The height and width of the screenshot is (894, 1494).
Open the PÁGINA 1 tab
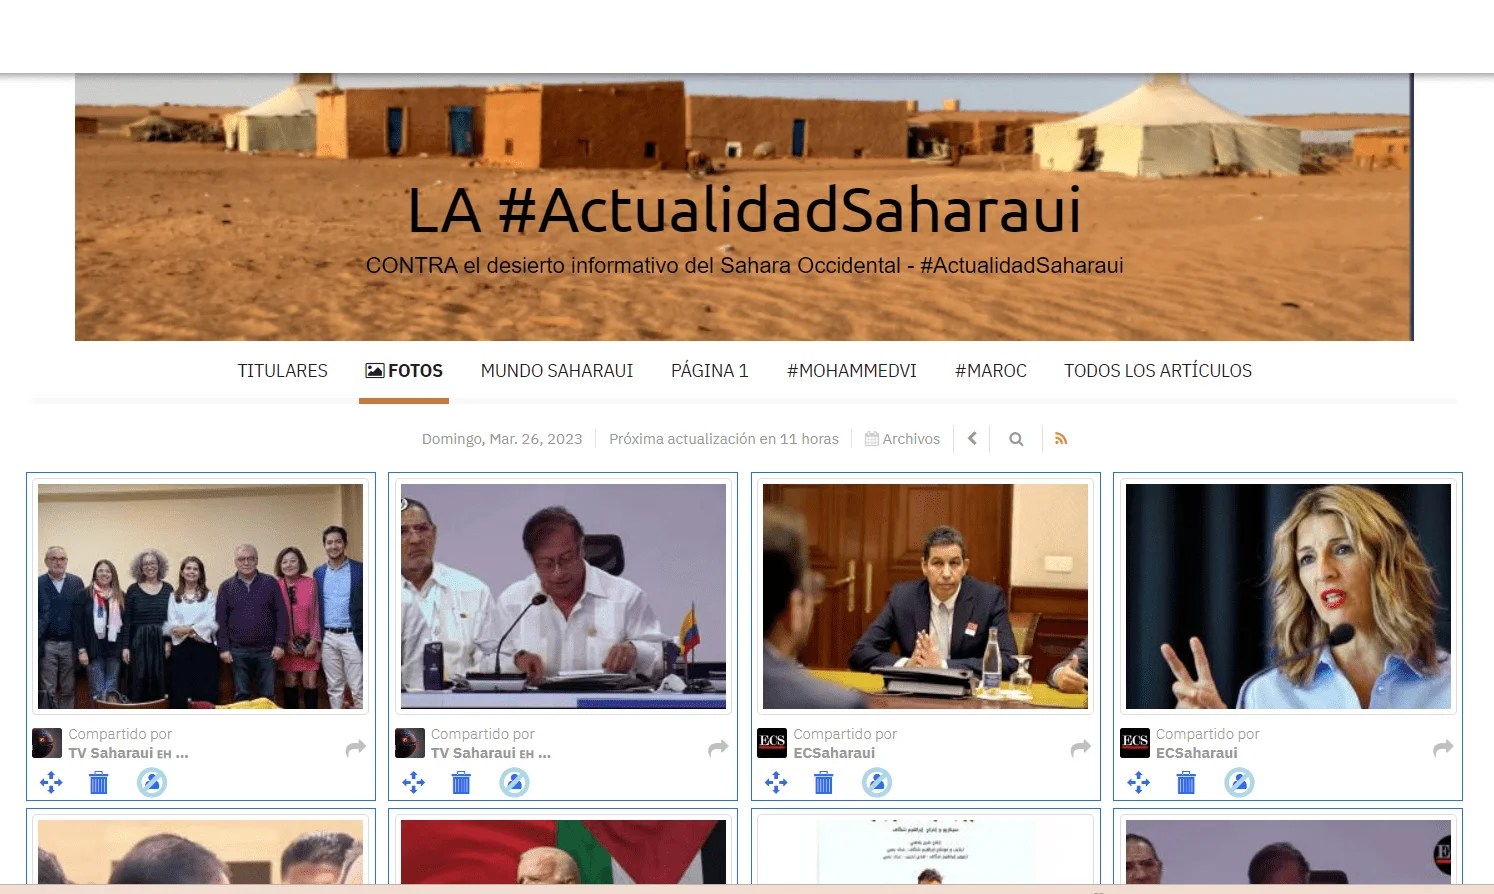(710, 371)
